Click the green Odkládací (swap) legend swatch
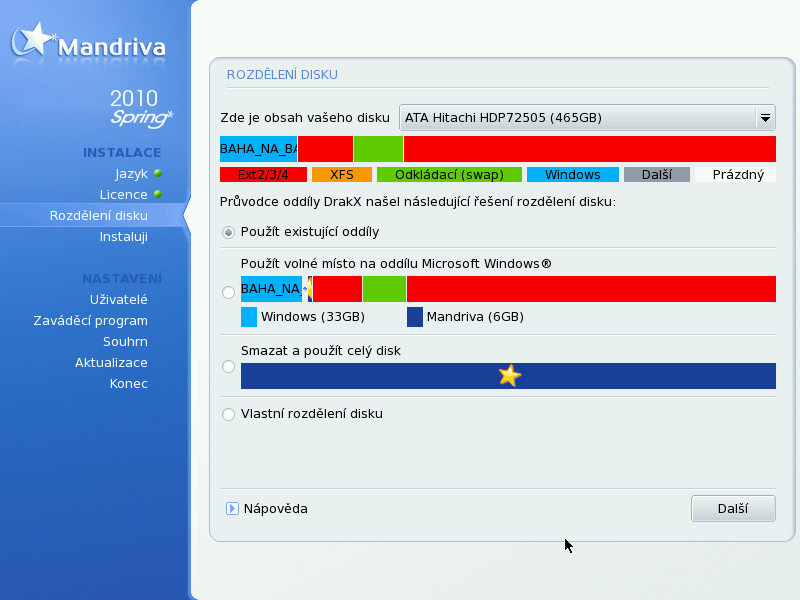The width and height of the screenshot is (800, 600). pyautogui.click(x=449, y=174)
